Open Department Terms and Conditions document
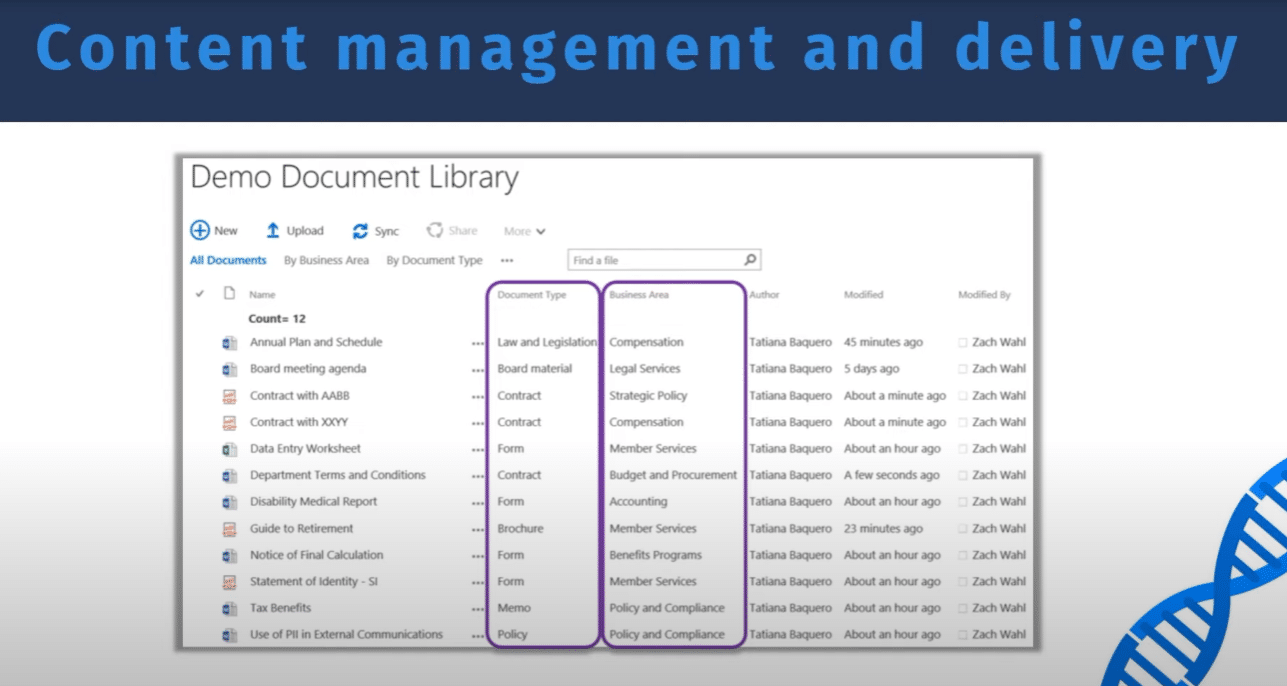1287x686 pixels. click(338, 475)
